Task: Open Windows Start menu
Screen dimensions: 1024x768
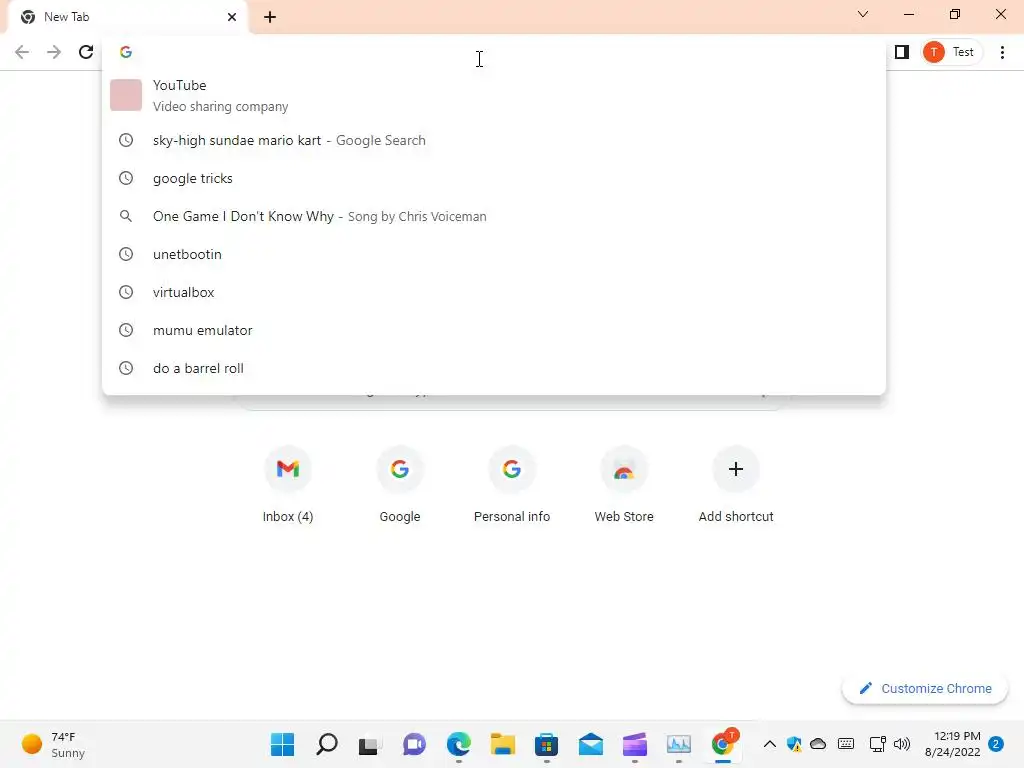Action: tap(282, 744)
